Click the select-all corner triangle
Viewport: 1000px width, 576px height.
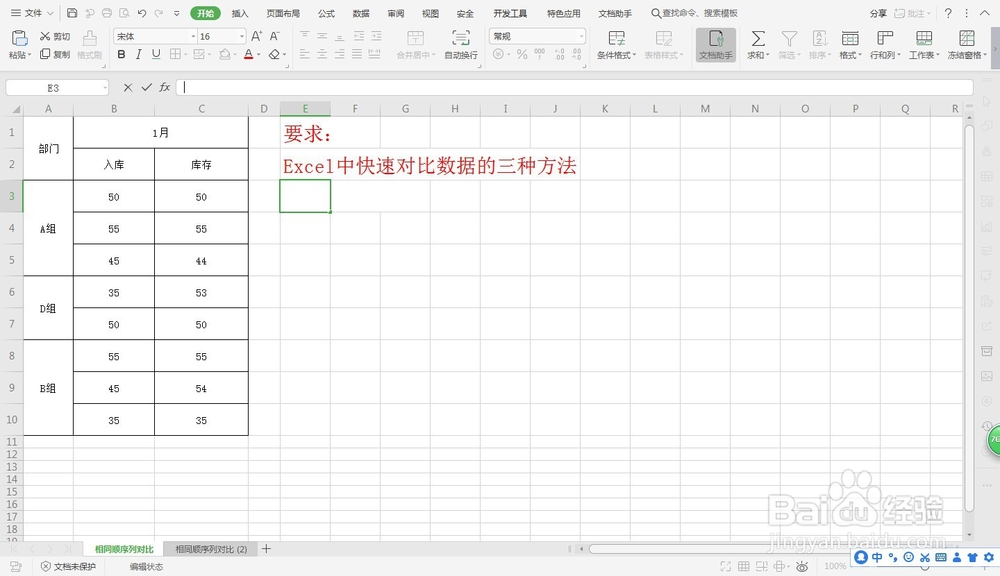(x=15, y=109)
